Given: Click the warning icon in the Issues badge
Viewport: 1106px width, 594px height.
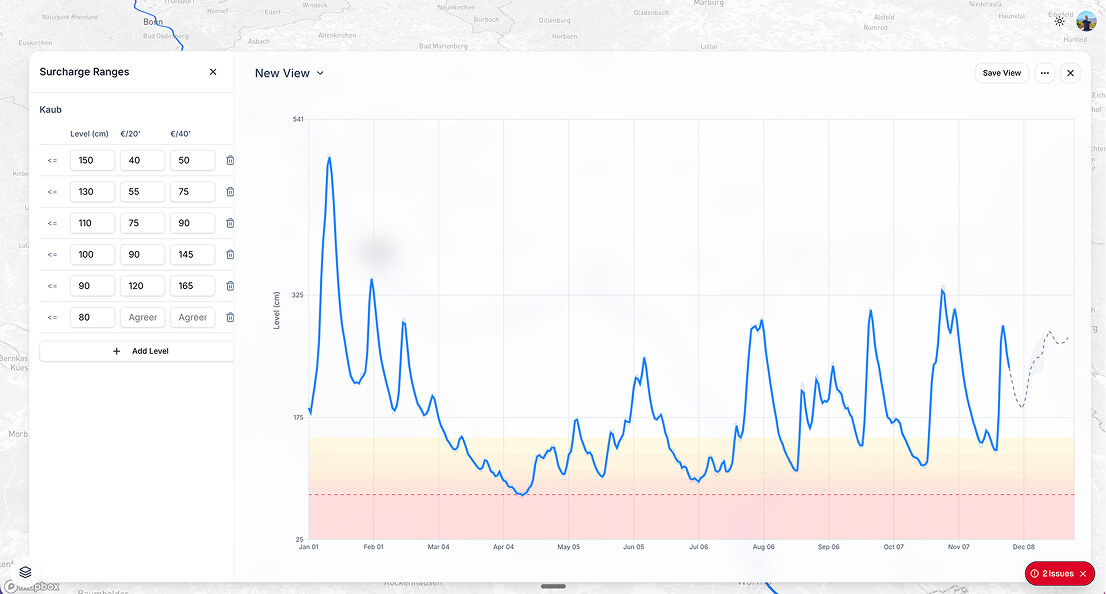Looking at the screenshot, I should (x=1035, y=573).
